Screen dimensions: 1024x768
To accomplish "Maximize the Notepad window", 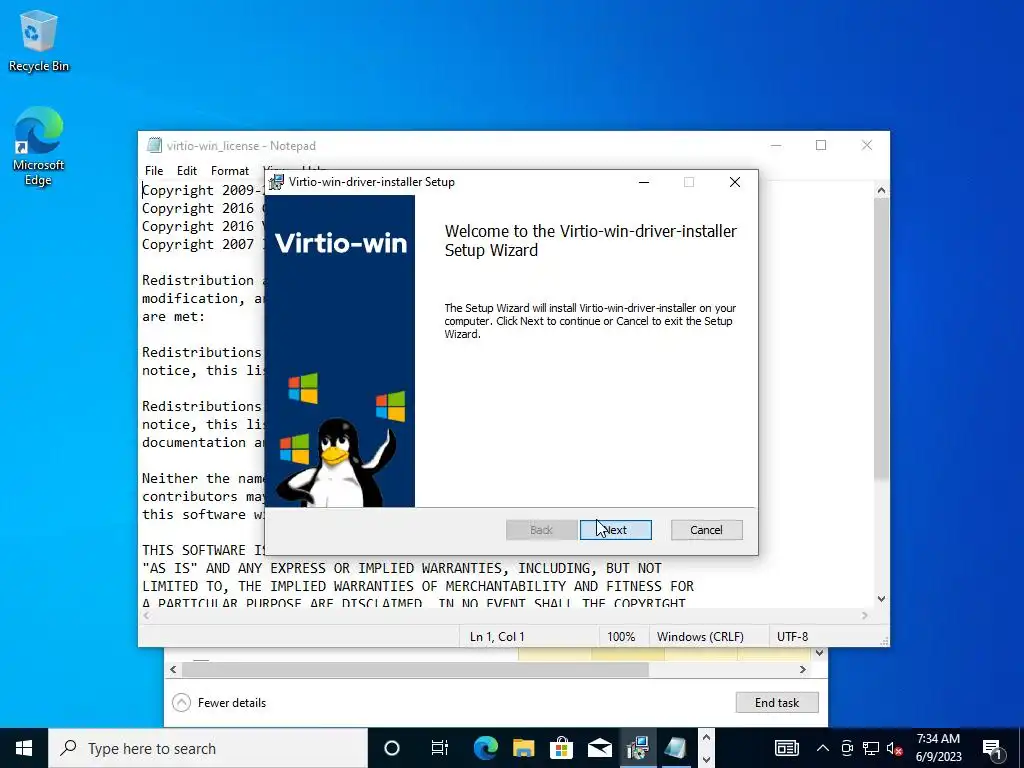I will (821, 145).
